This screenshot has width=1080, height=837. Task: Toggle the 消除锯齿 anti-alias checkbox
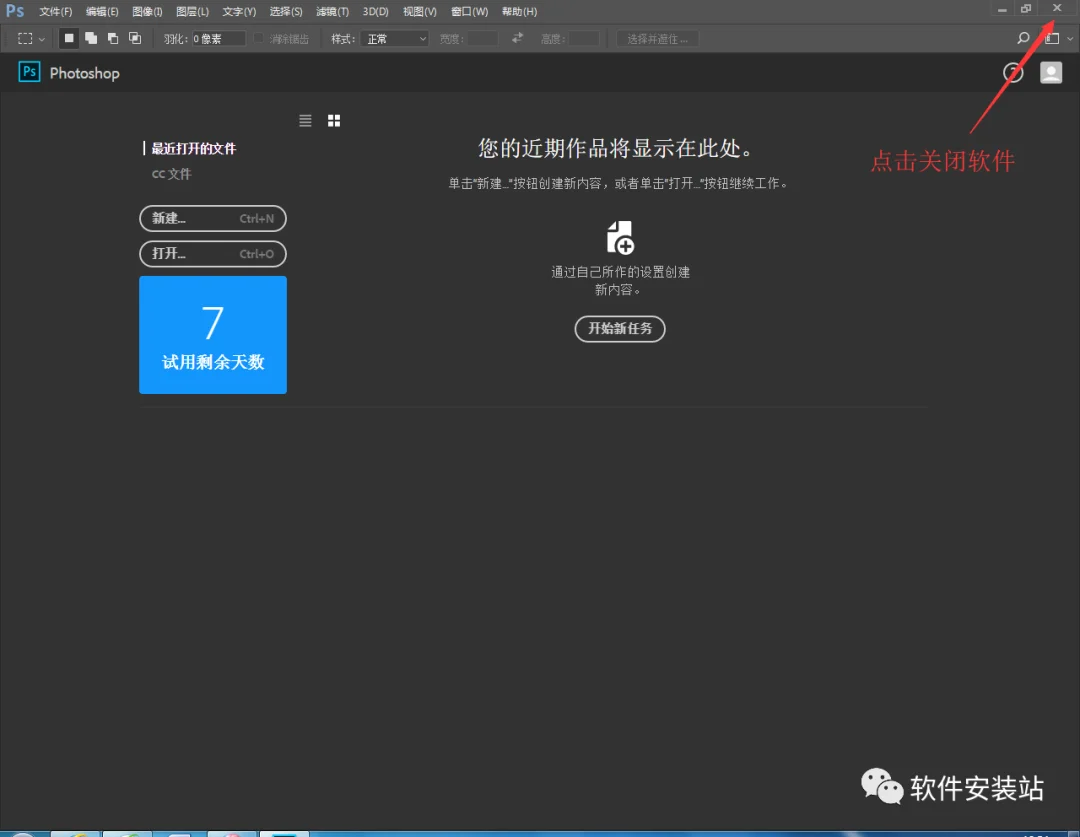click(259, 39)
